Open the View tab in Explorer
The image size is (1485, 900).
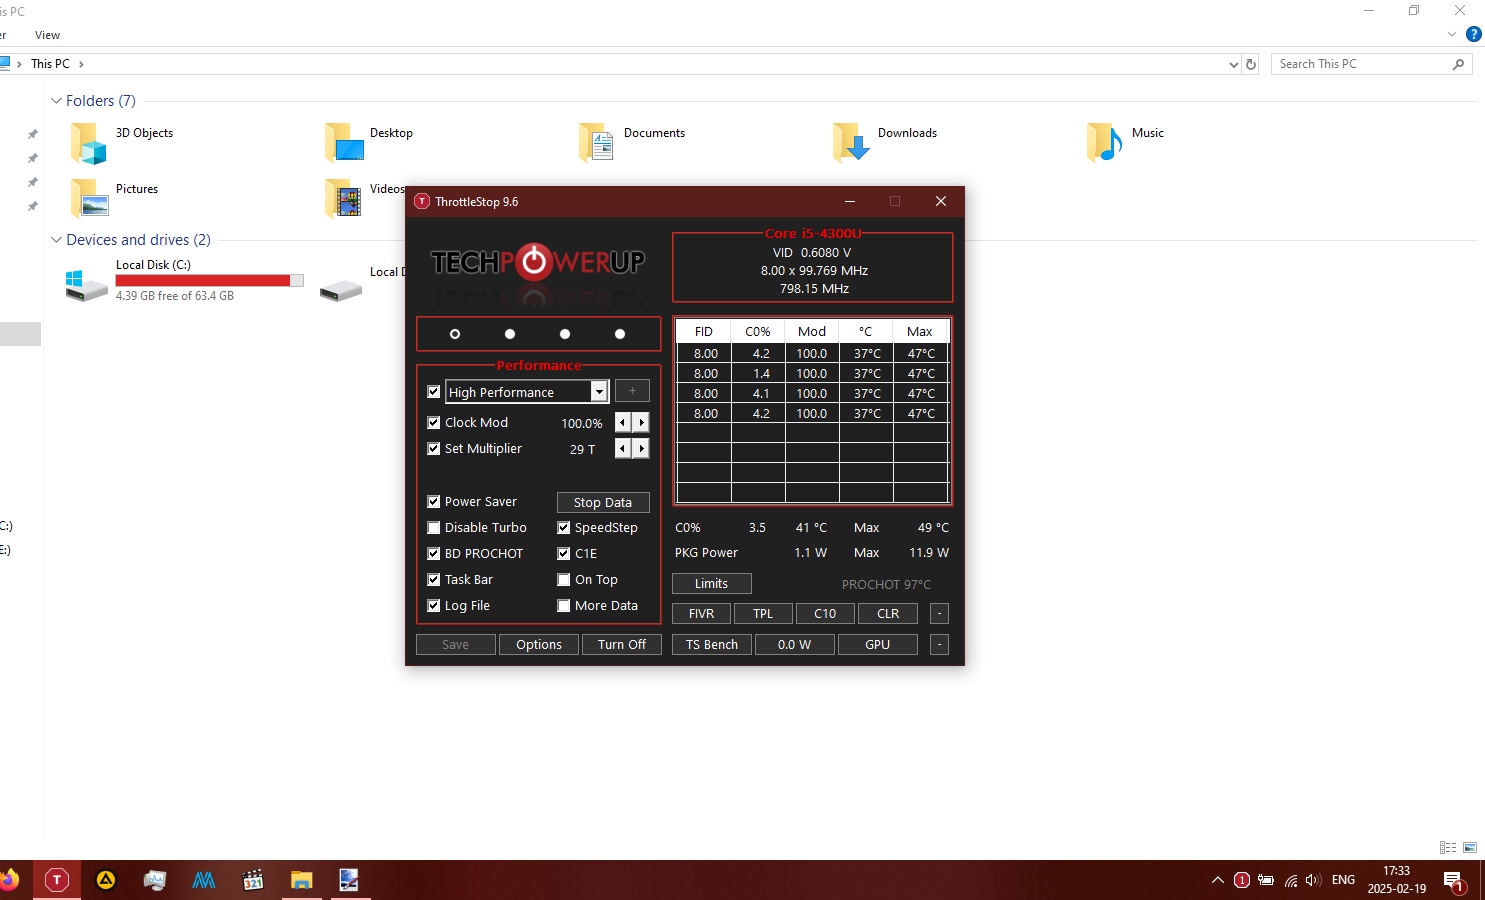[47, 35]
